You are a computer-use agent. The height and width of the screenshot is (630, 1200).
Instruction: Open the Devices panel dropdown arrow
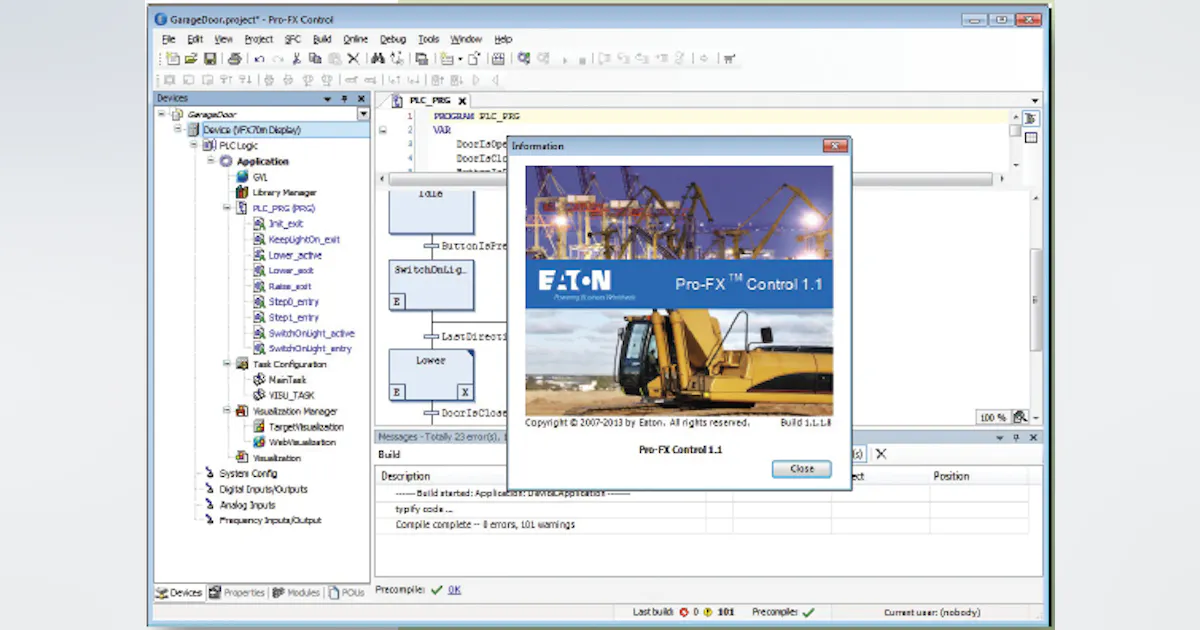[327, 98]
